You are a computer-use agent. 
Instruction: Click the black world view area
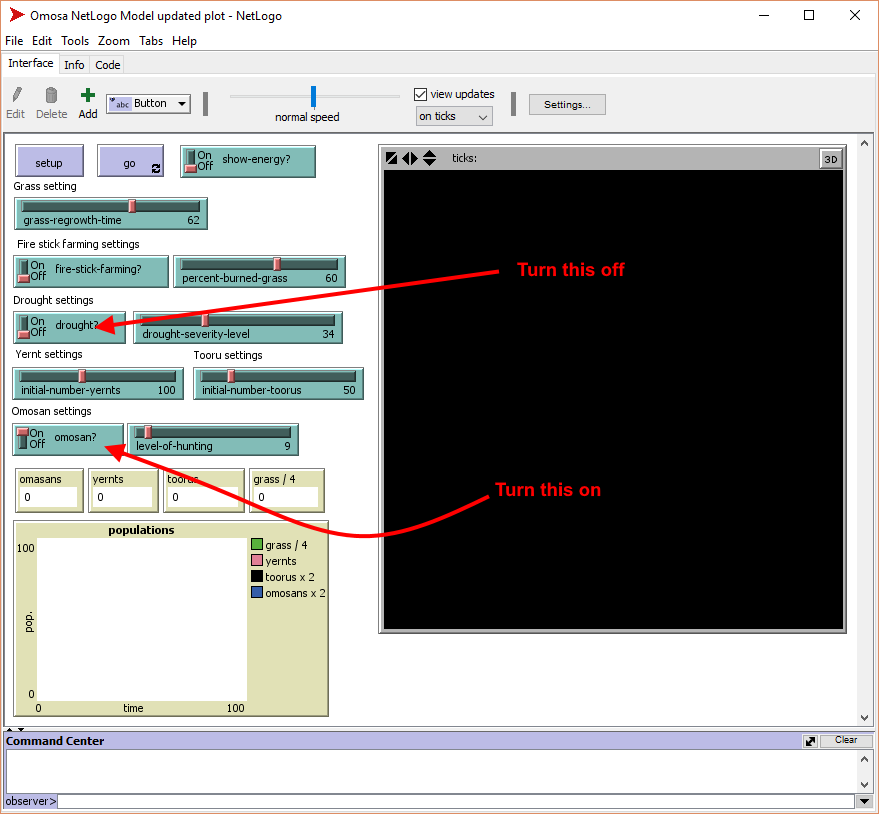click(x=613, y=400)
